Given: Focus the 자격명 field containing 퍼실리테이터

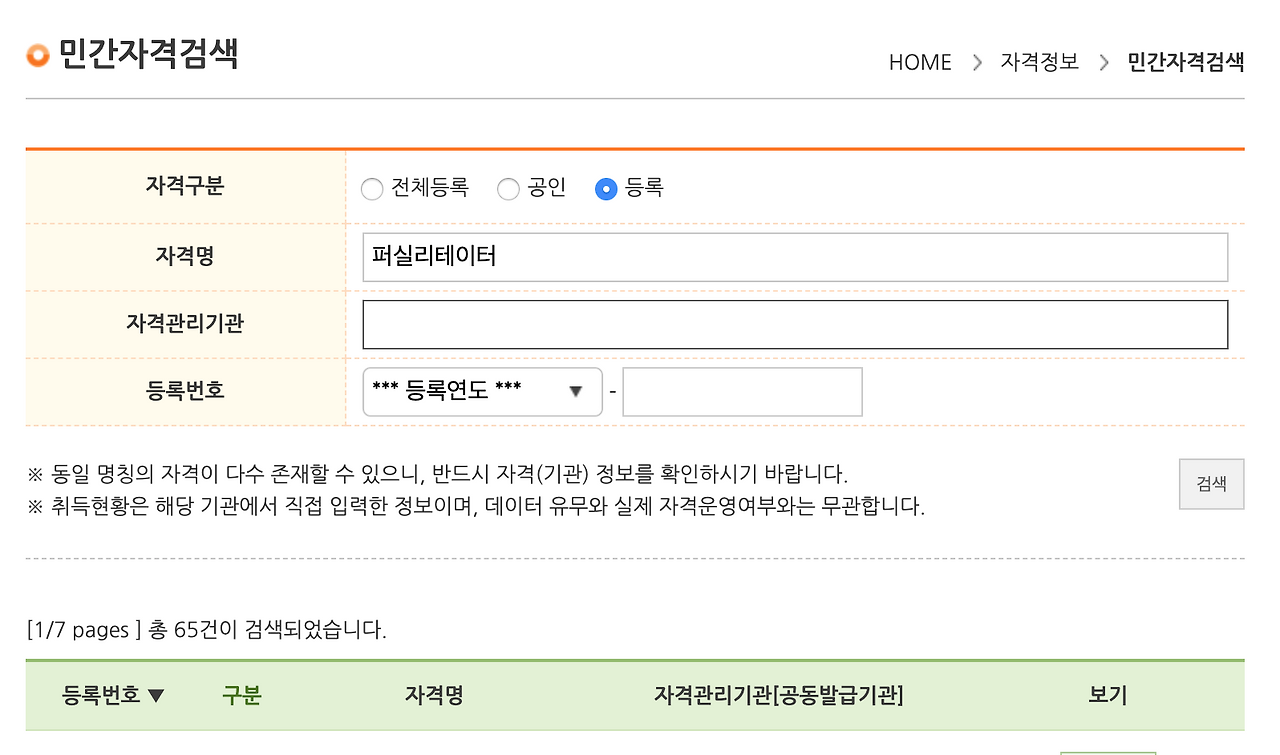Looking at the screenshot, I should pos(795,257).
